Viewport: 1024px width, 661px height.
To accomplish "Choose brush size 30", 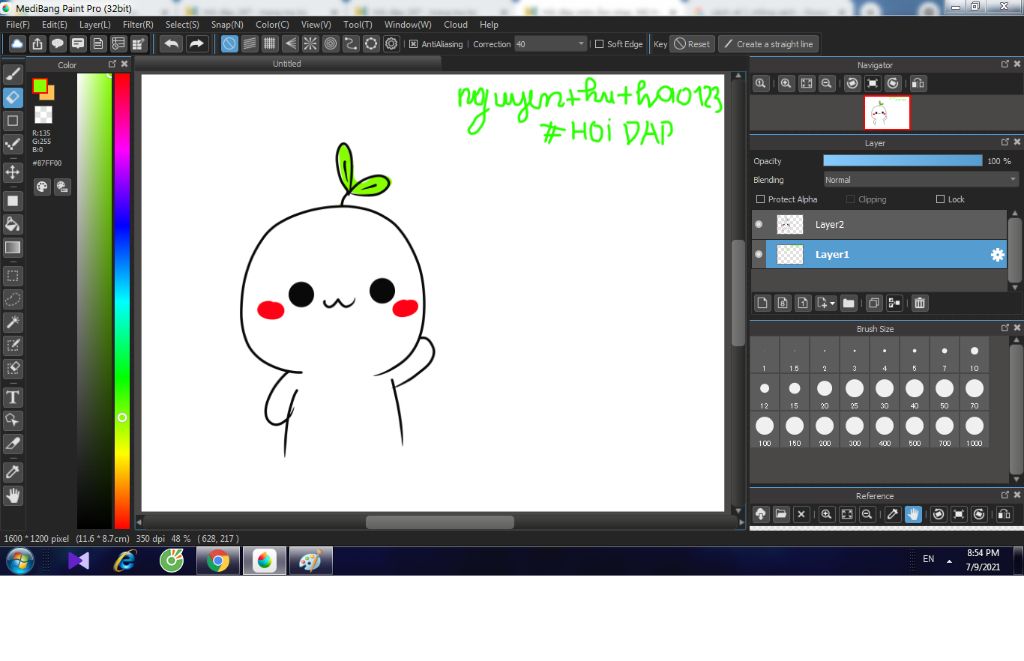I will pyautogui.click(x=884, y=393).
